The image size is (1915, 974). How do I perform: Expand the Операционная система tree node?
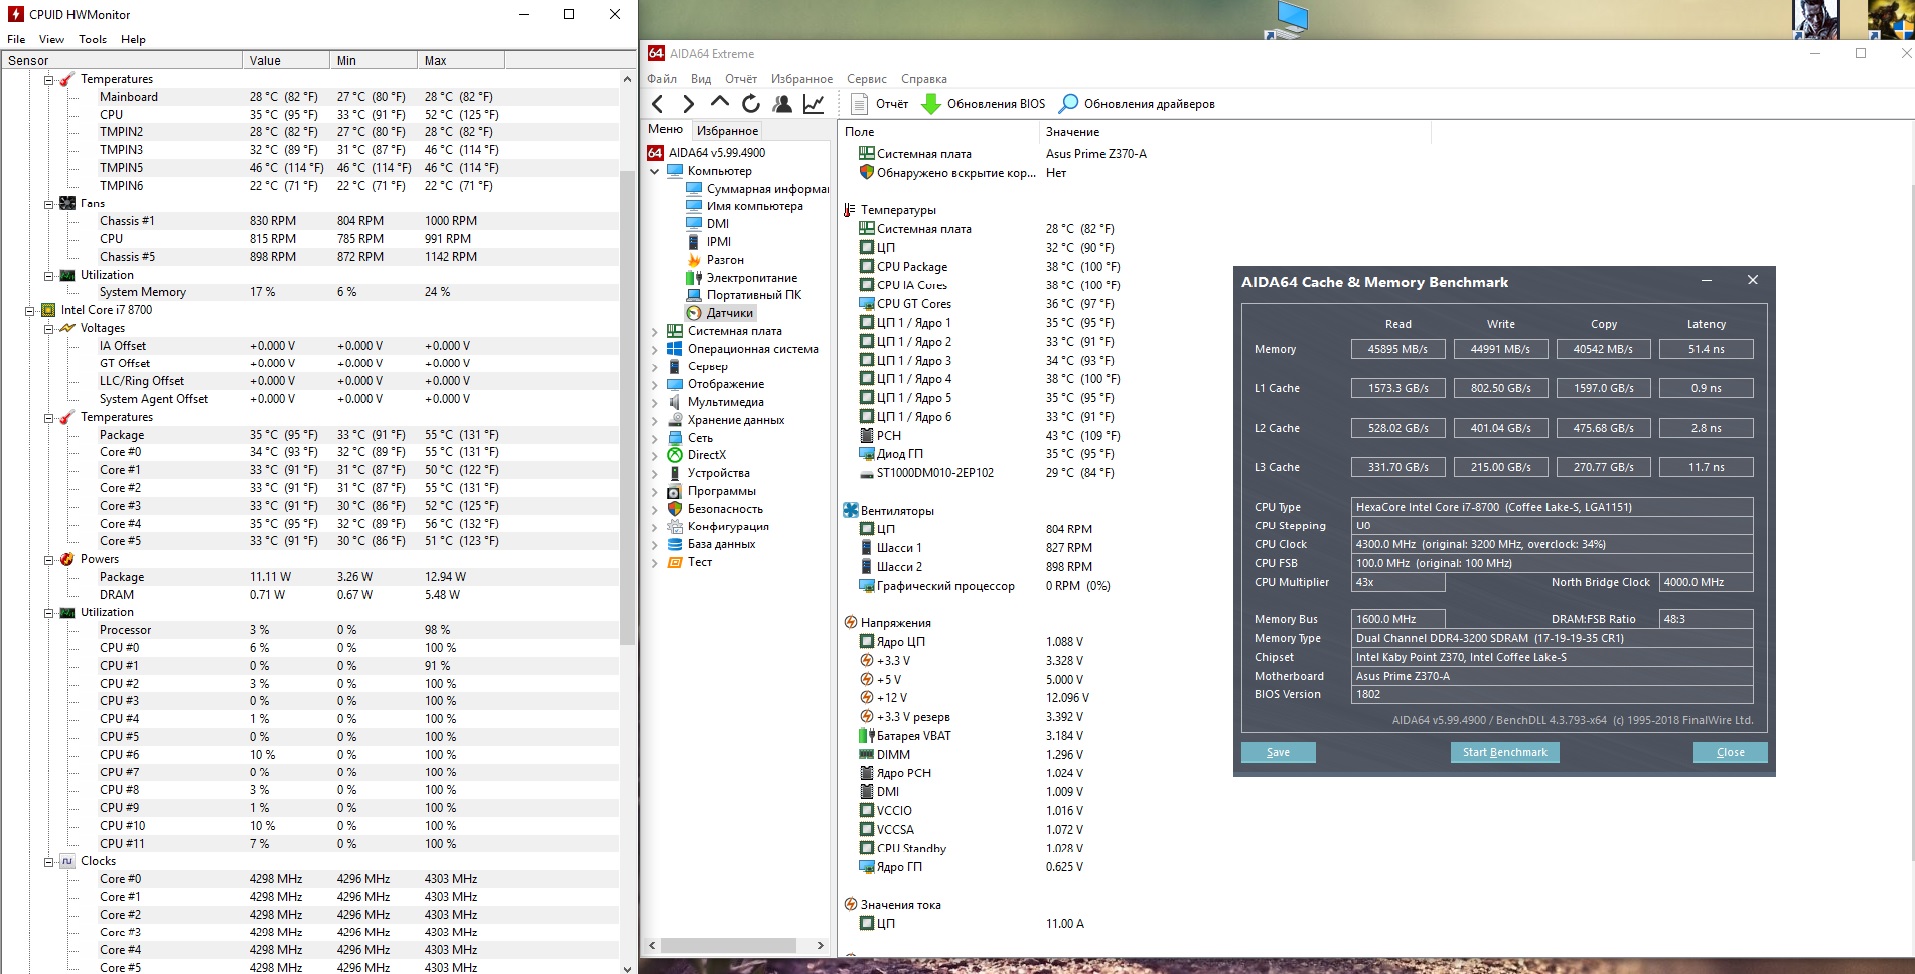pyautogui.click(x=655, y=349)
